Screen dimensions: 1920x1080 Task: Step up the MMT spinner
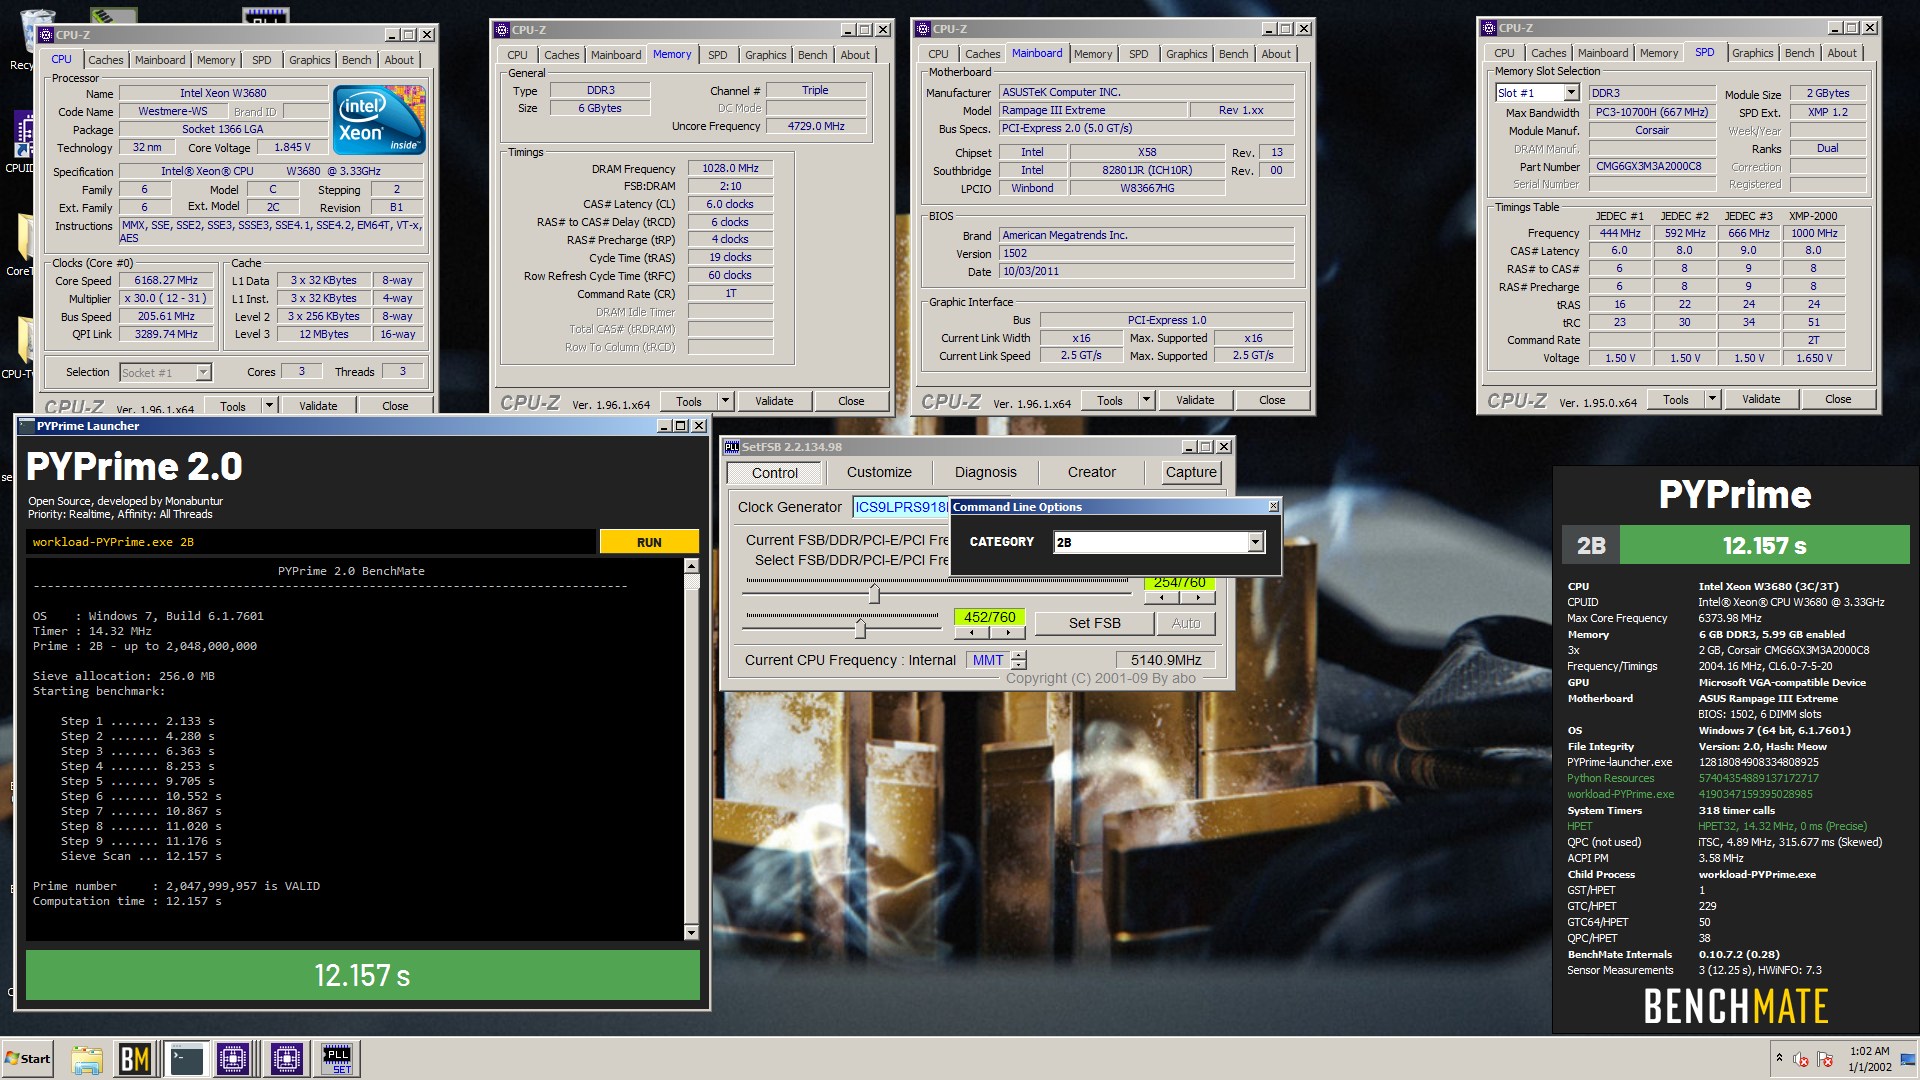(1019, 655)
